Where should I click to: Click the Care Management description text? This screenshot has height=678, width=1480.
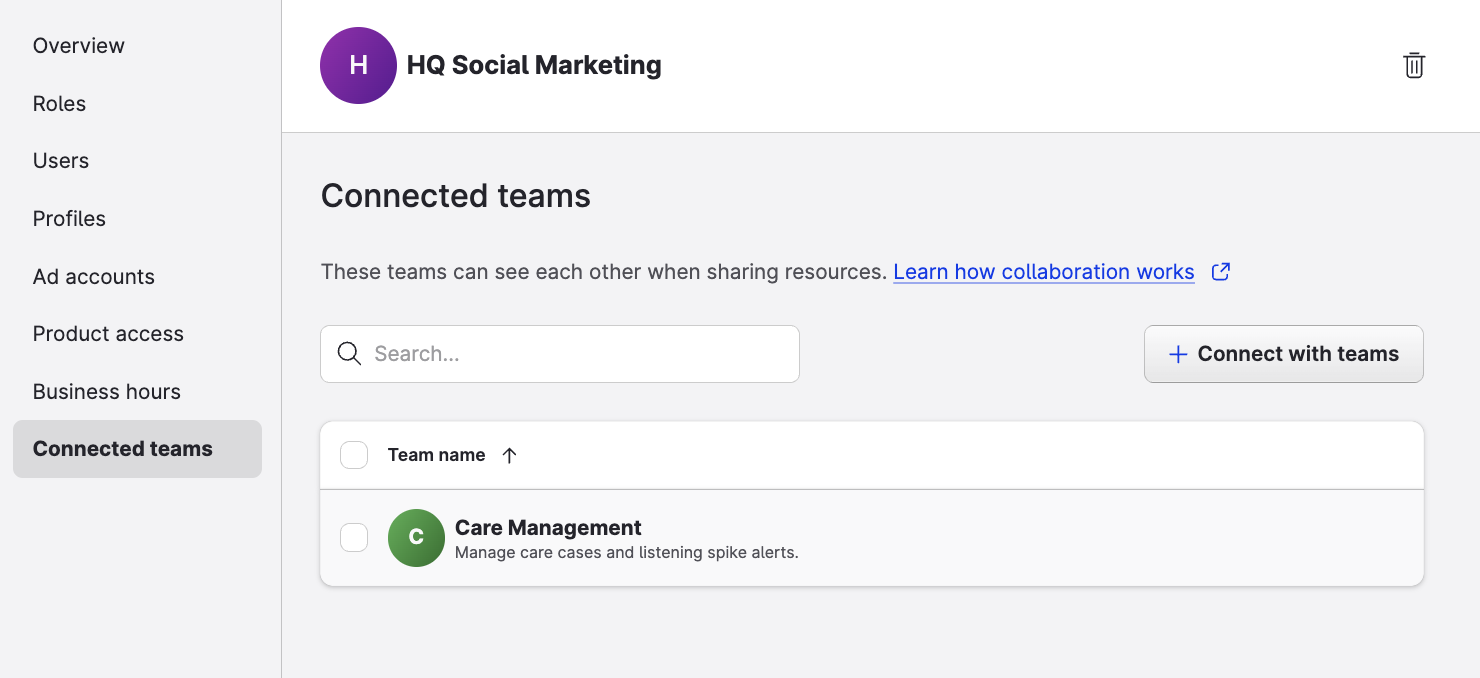pos(627,552)
